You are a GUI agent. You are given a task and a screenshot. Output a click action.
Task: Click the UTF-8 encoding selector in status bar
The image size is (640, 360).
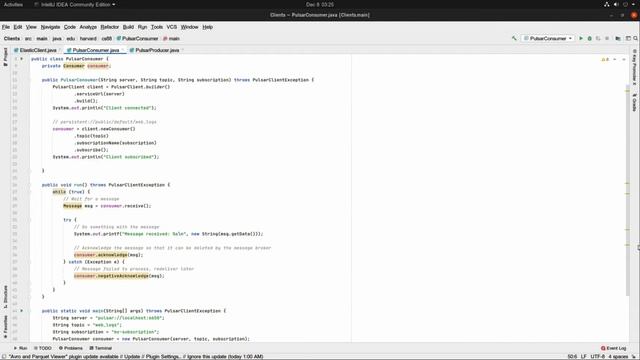(597, 357)
